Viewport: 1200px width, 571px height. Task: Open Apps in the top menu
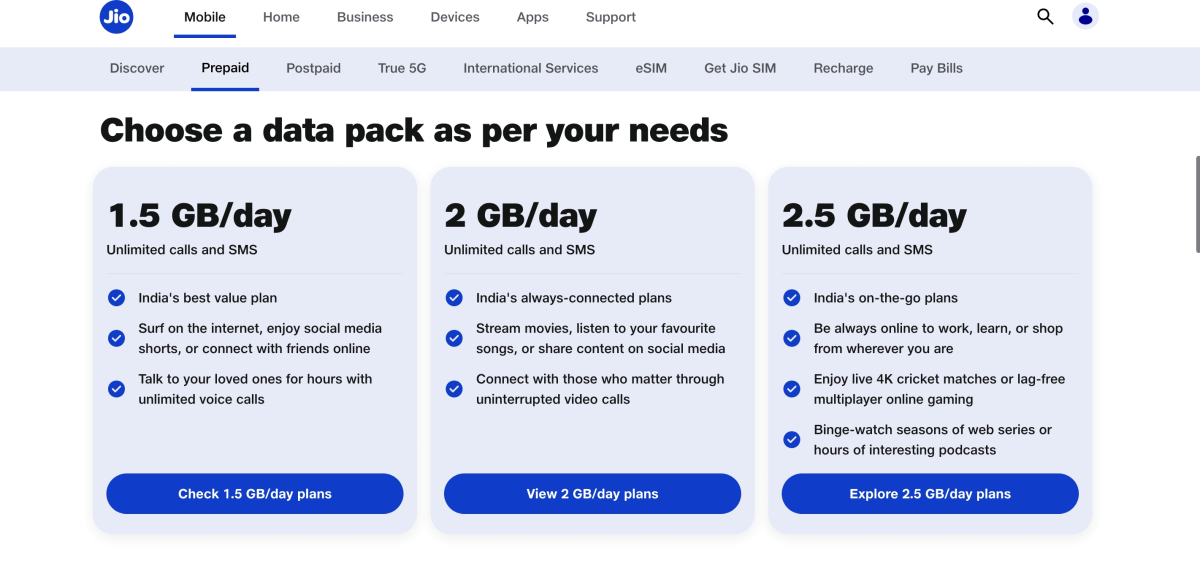533,17
